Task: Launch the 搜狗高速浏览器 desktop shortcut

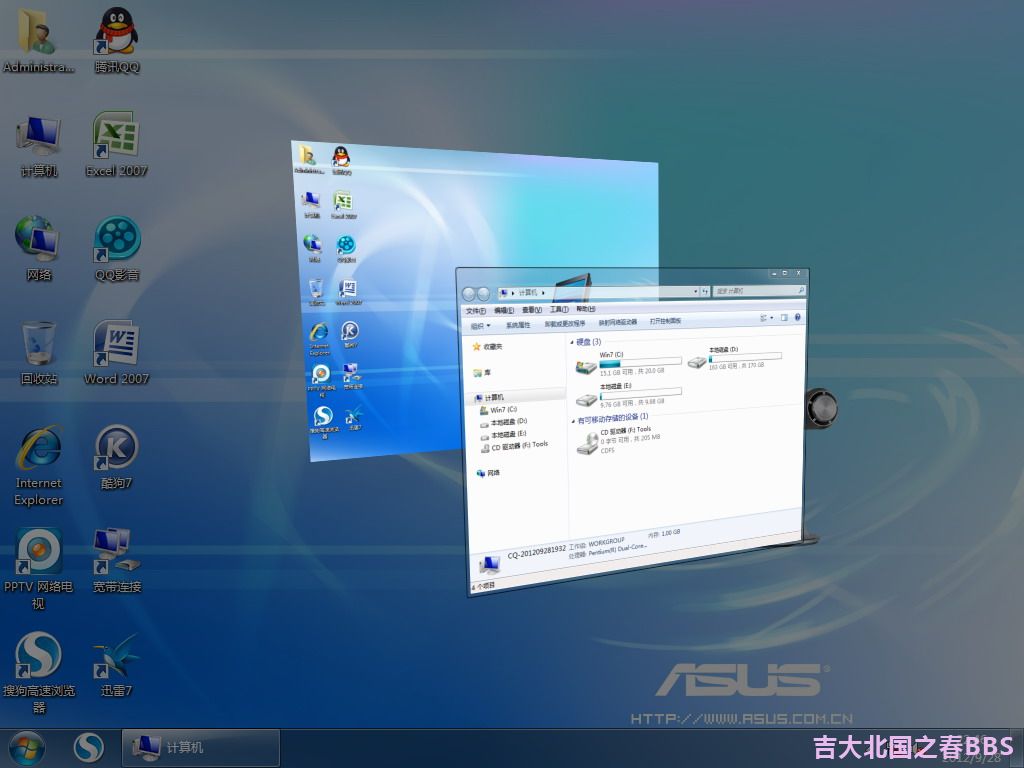Action: tap(39, 673)
